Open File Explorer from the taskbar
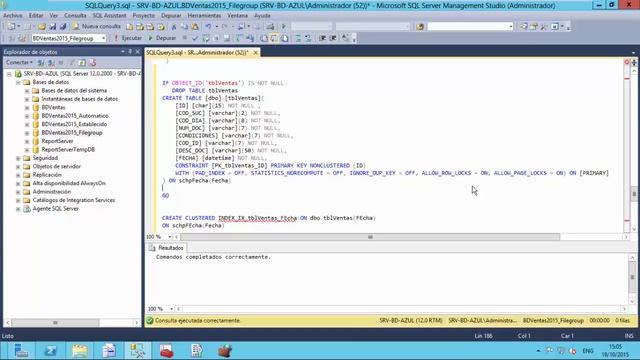This screenshot has width=640, height=360. (x=80, y=351)
